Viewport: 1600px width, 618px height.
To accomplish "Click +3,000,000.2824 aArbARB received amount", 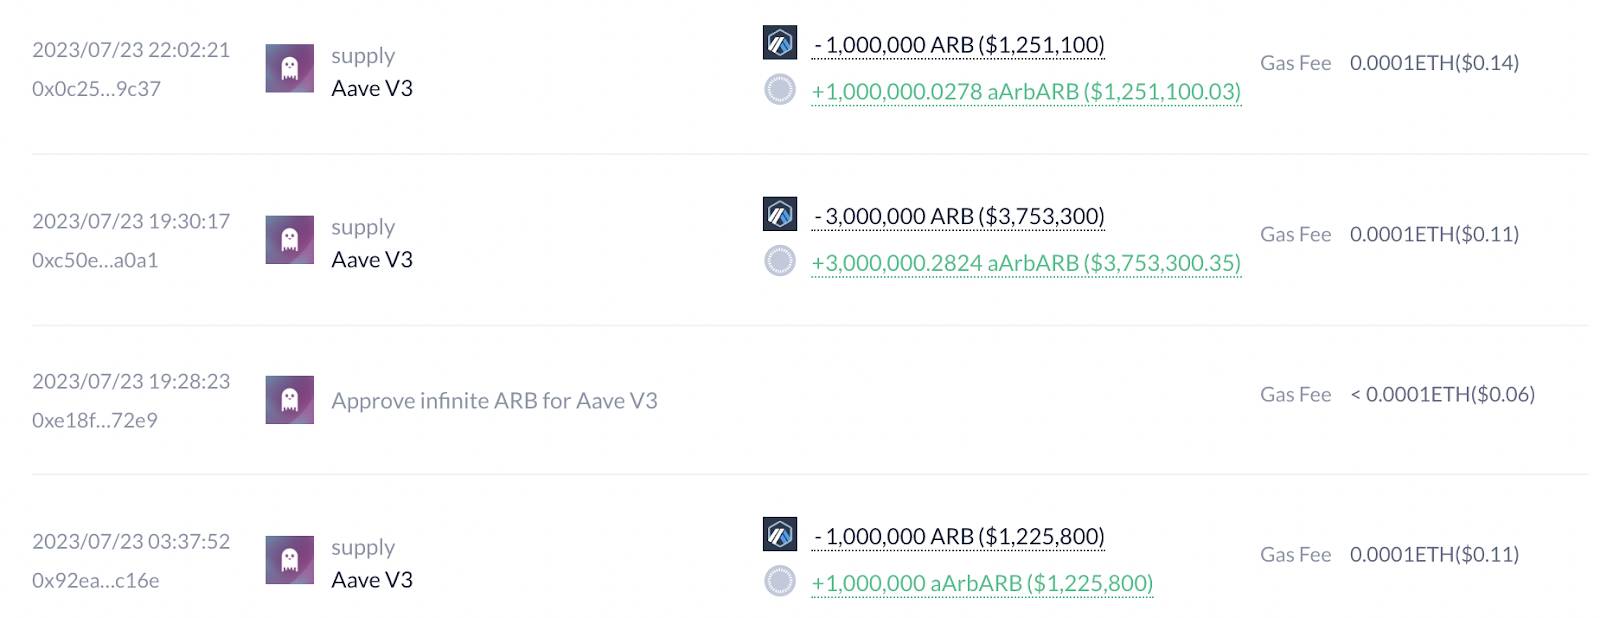I will click(1026, 263).
